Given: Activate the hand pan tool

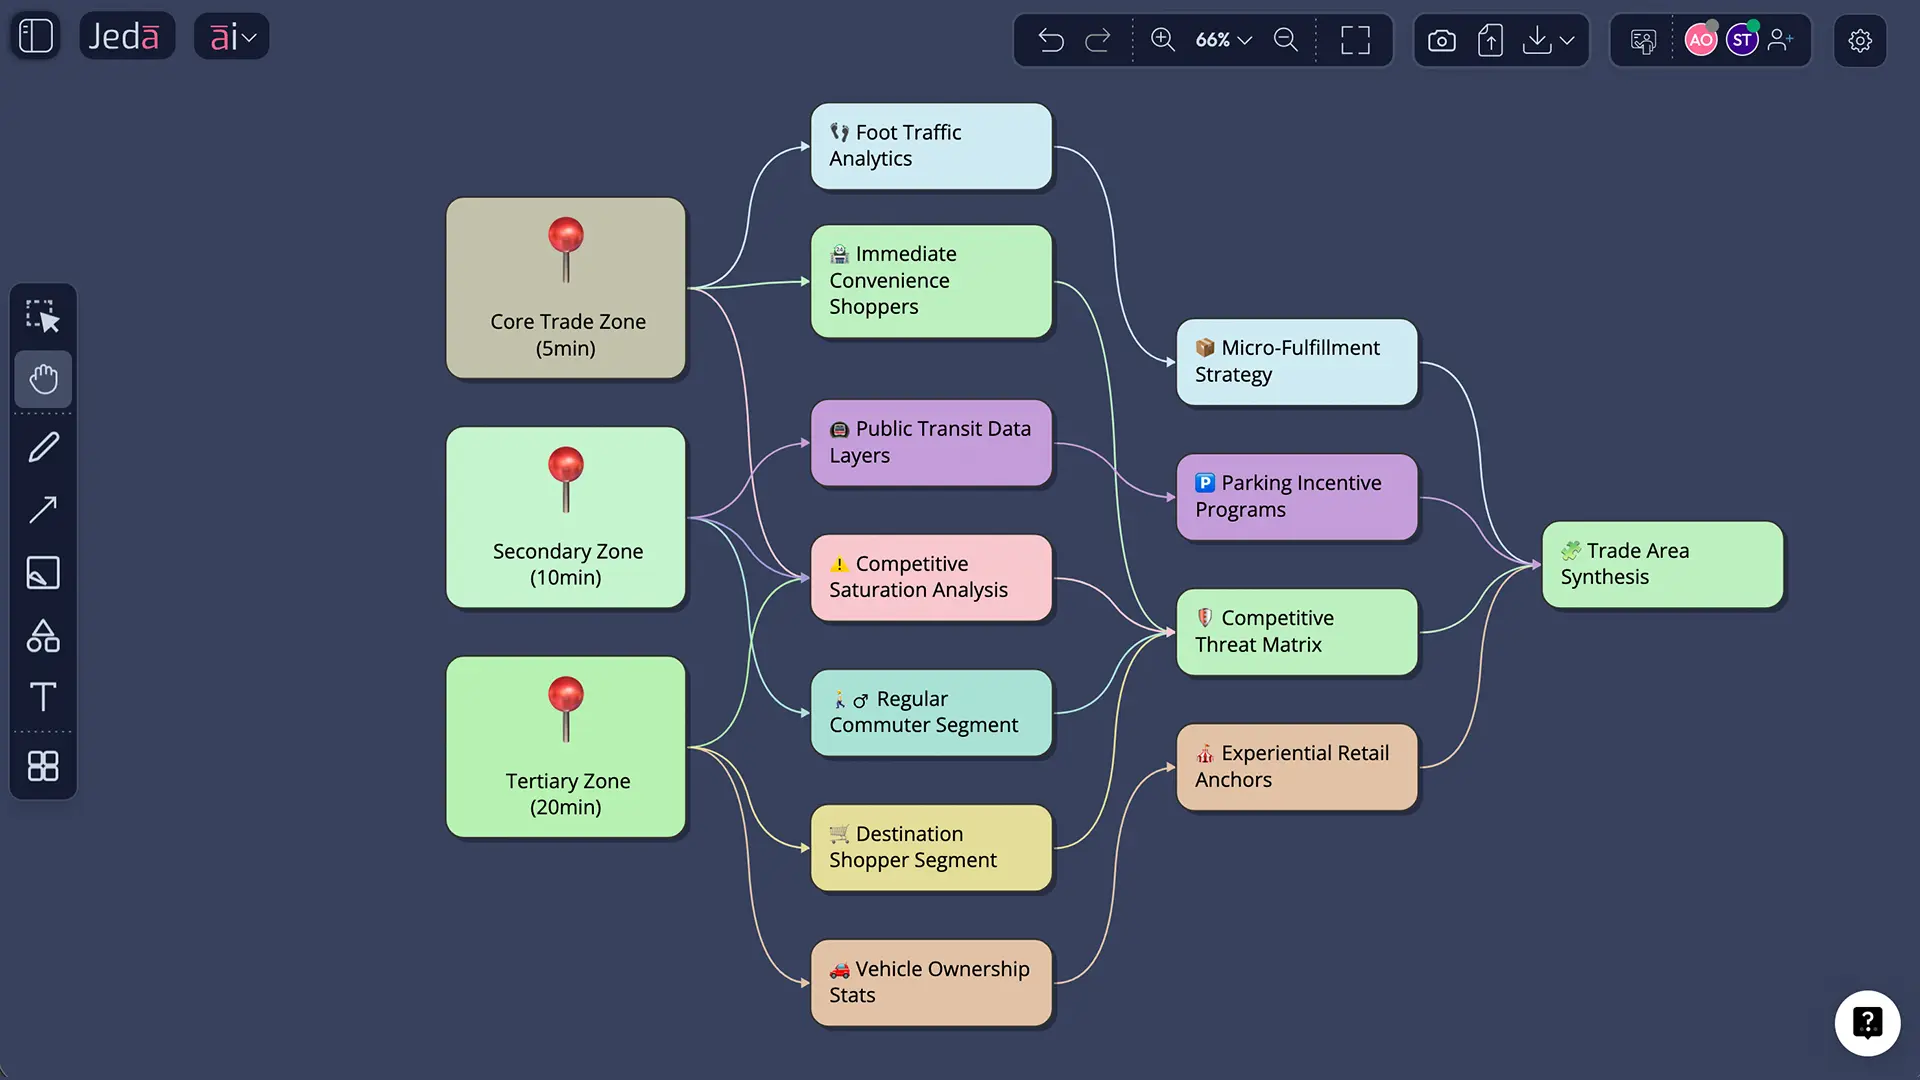Looking at the screenshot, I should 43,380.
